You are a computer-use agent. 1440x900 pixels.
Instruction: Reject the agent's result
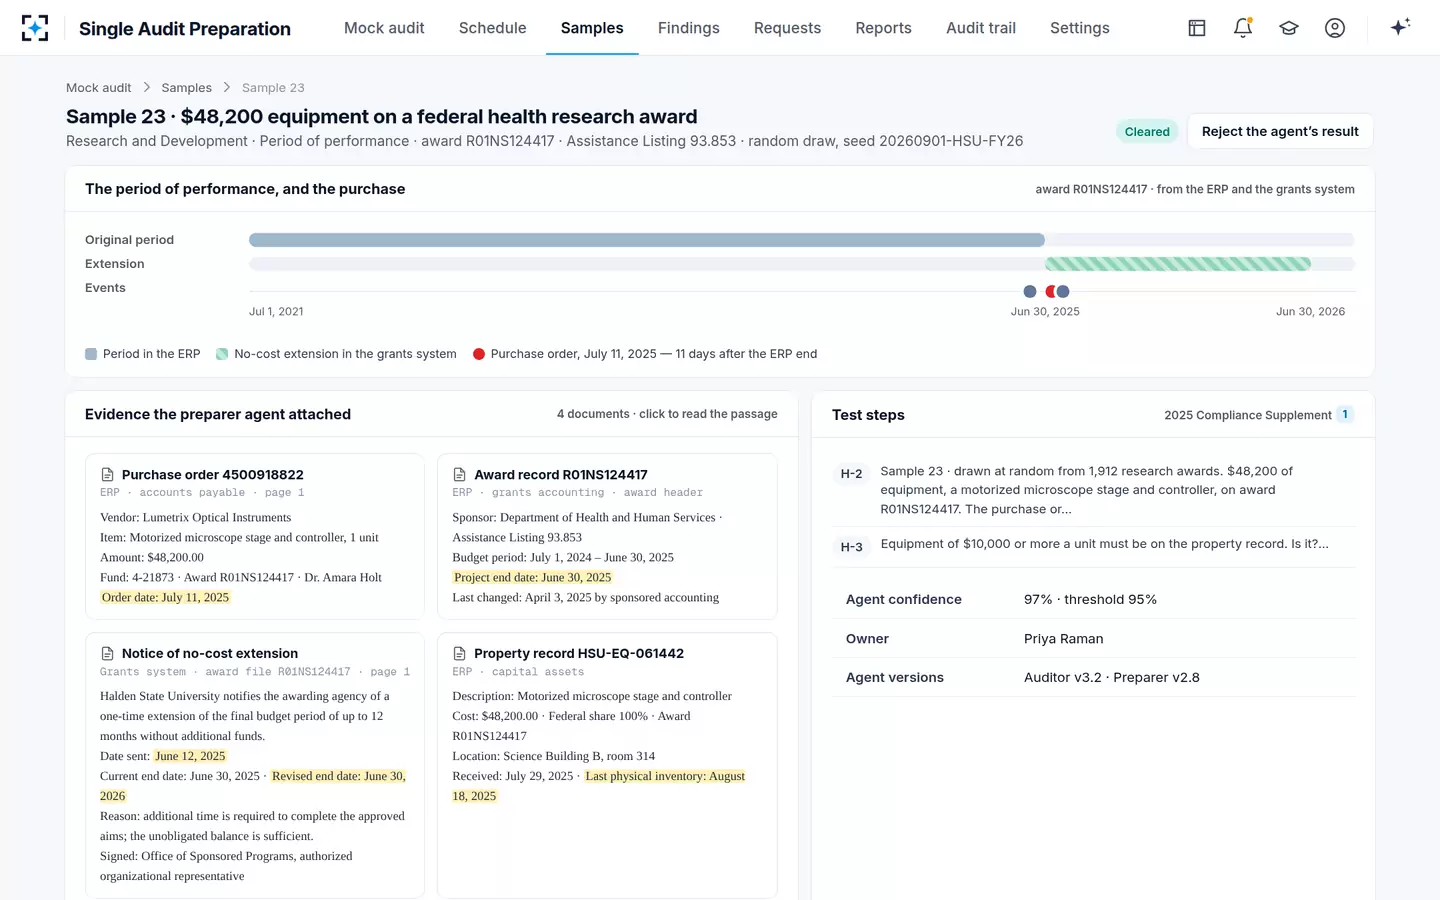coord(1280,131)
